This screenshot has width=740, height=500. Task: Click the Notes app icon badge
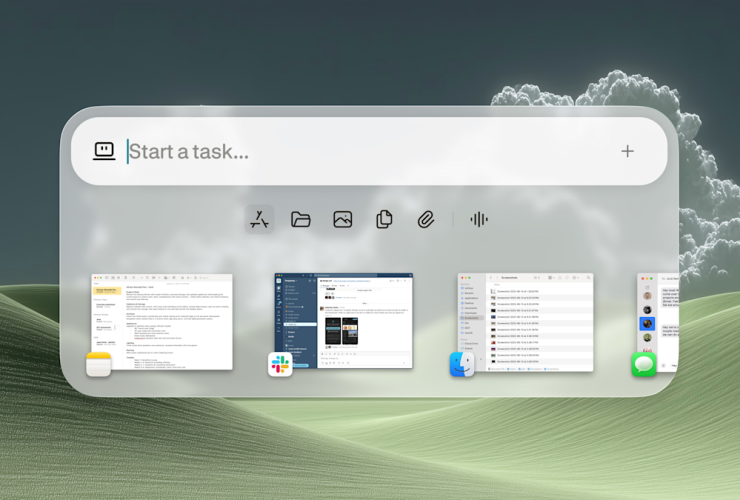[x=99, y=364]
